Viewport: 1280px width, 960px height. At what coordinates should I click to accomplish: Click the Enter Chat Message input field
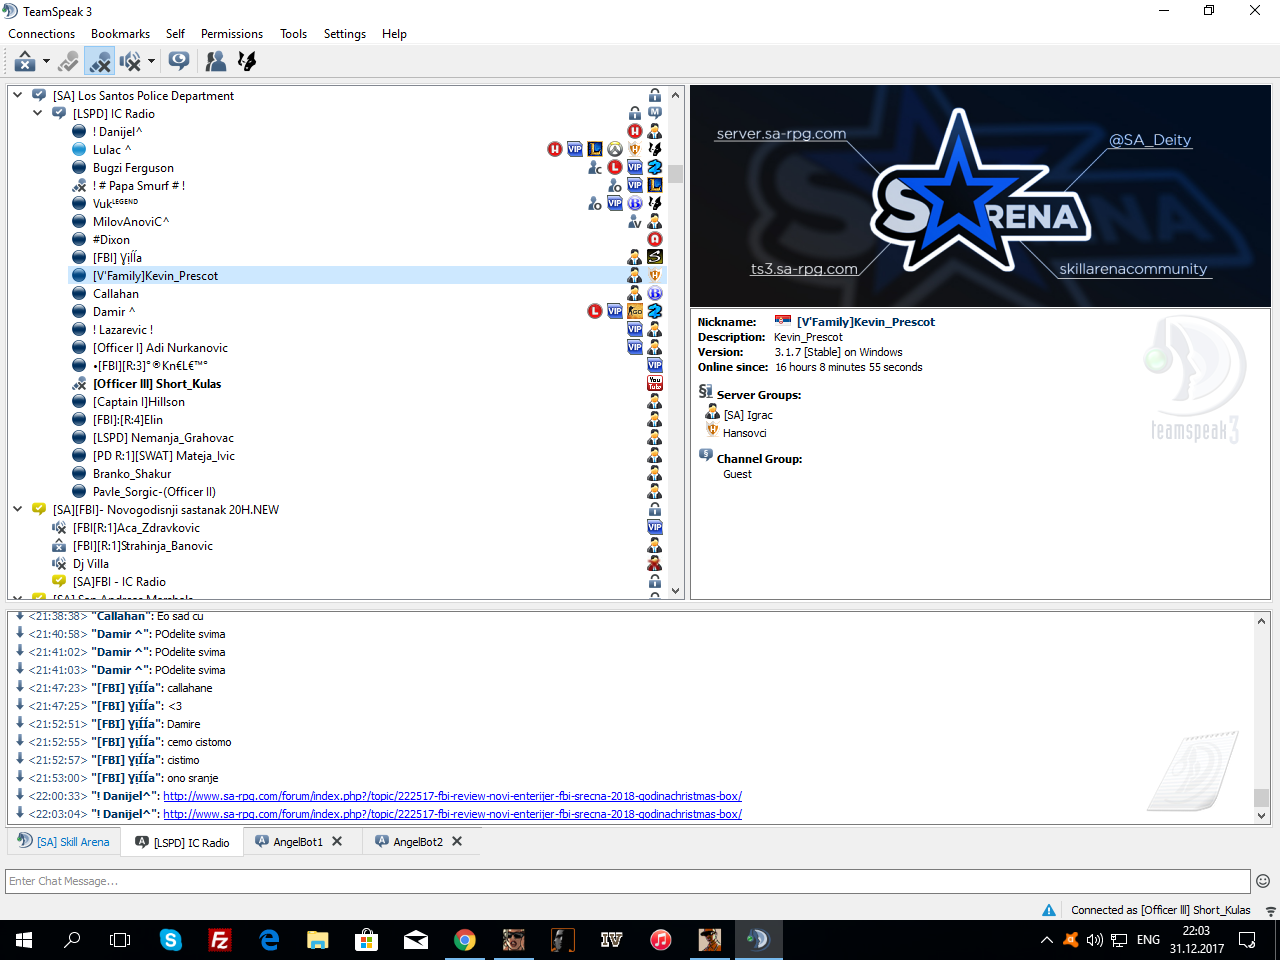coord(628,881)
